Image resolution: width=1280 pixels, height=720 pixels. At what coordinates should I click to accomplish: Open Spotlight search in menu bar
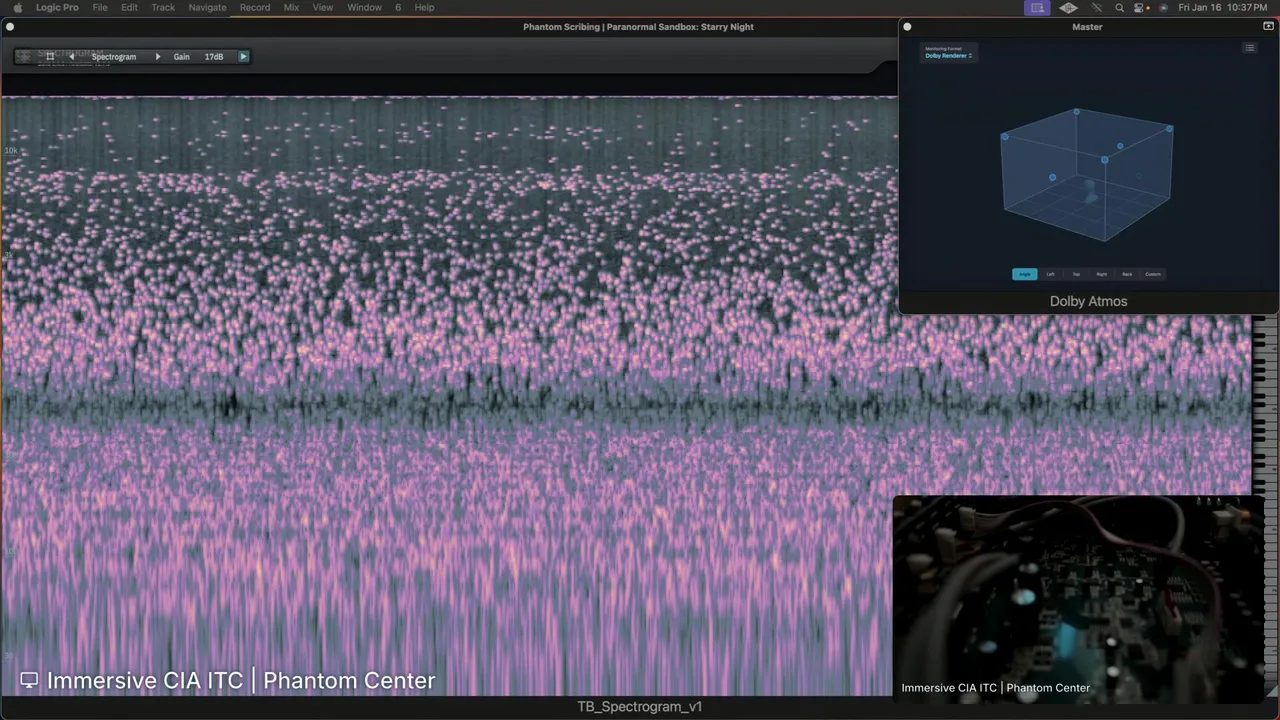1119,7
